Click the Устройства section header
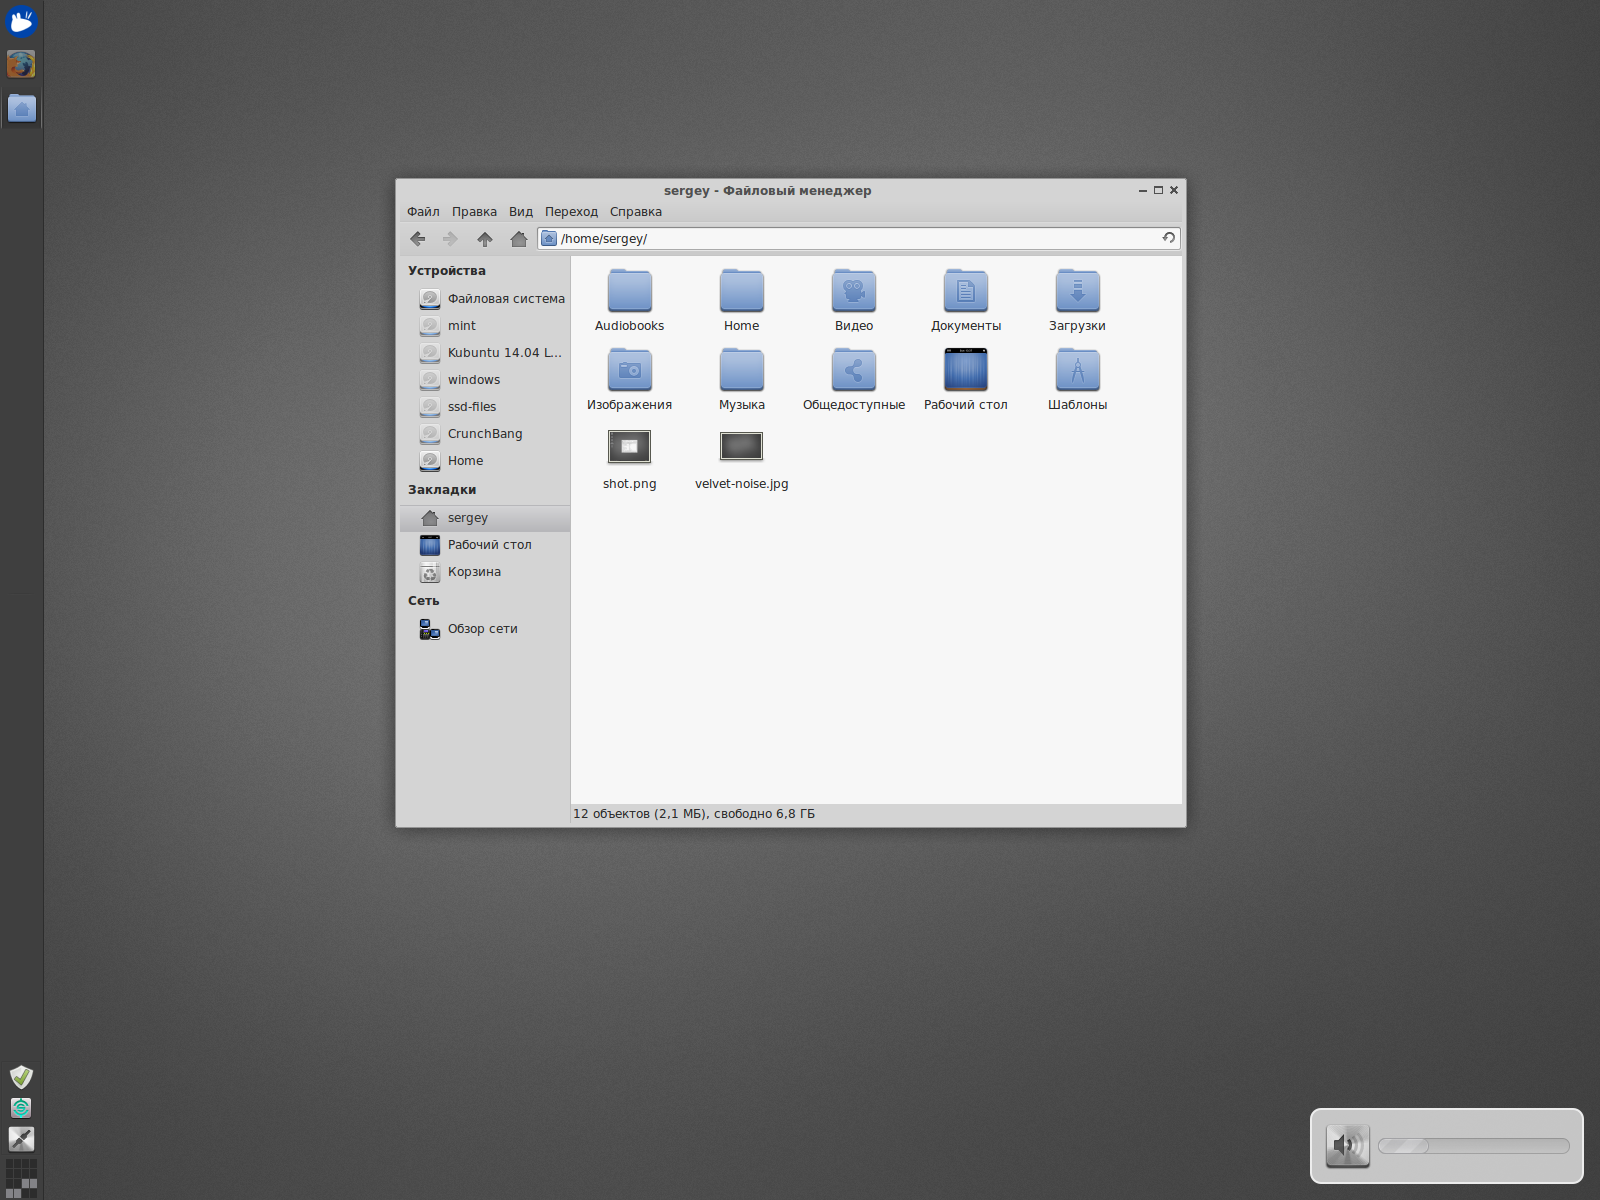The image size is (1600, 1200). point(447,271)
